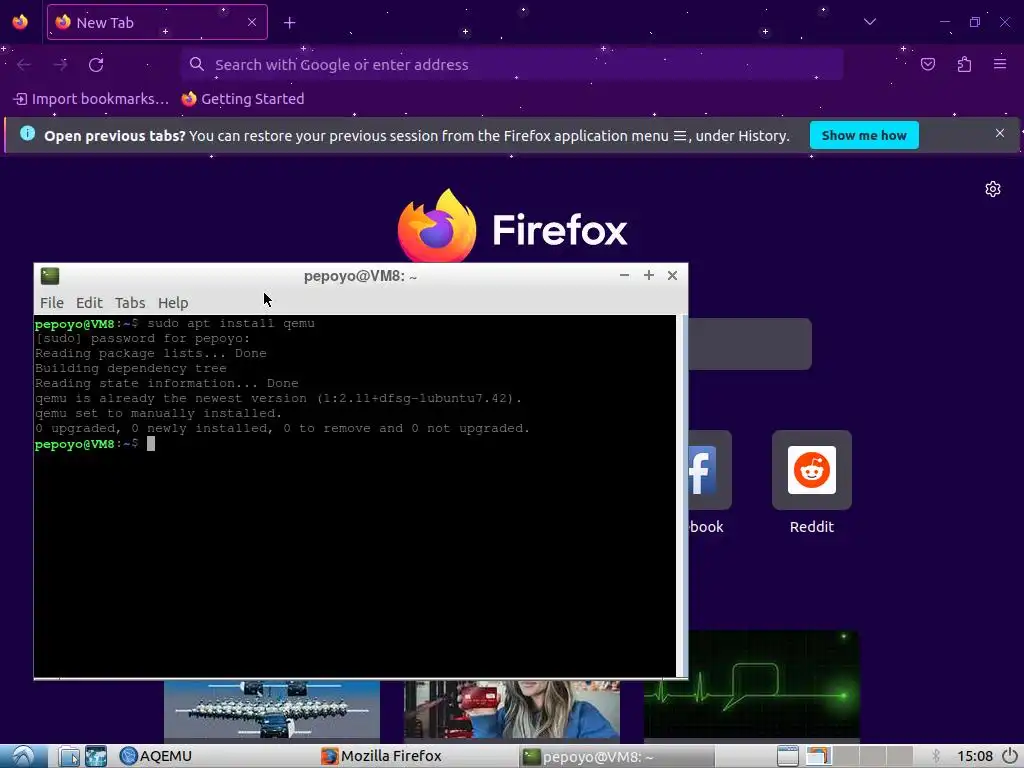Minimize the Firefox browser window
The width and height of the screenshot is (1024, 768).
(x=945, y=22)
